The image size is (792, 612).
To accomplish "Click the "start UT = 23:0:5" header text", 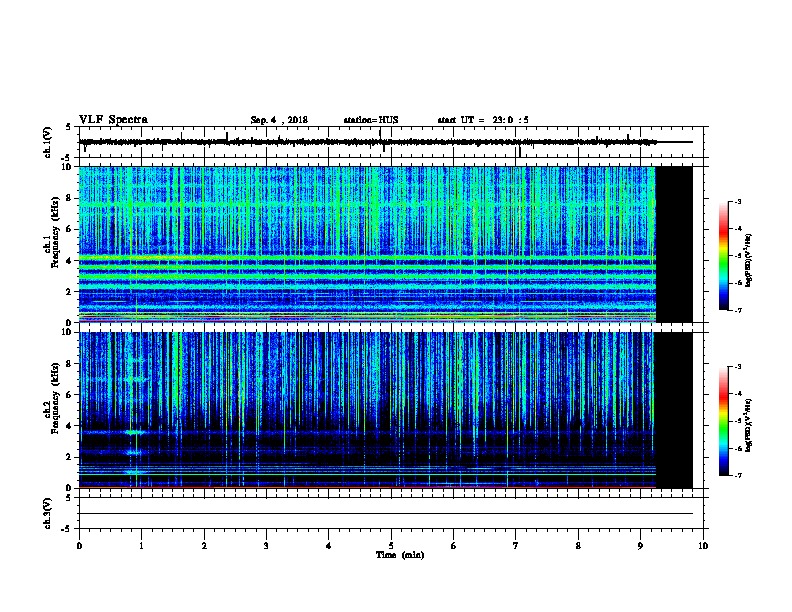I will [483, 120].
